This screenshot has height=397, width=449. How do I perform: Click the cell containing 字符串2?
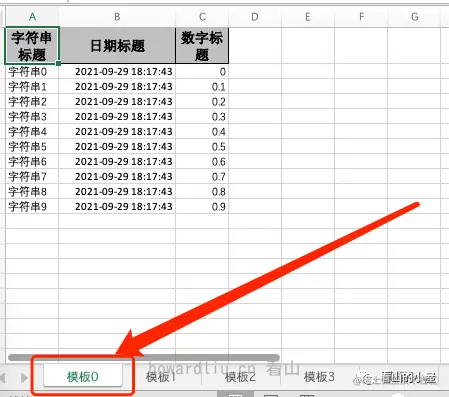tap(32, 101)
